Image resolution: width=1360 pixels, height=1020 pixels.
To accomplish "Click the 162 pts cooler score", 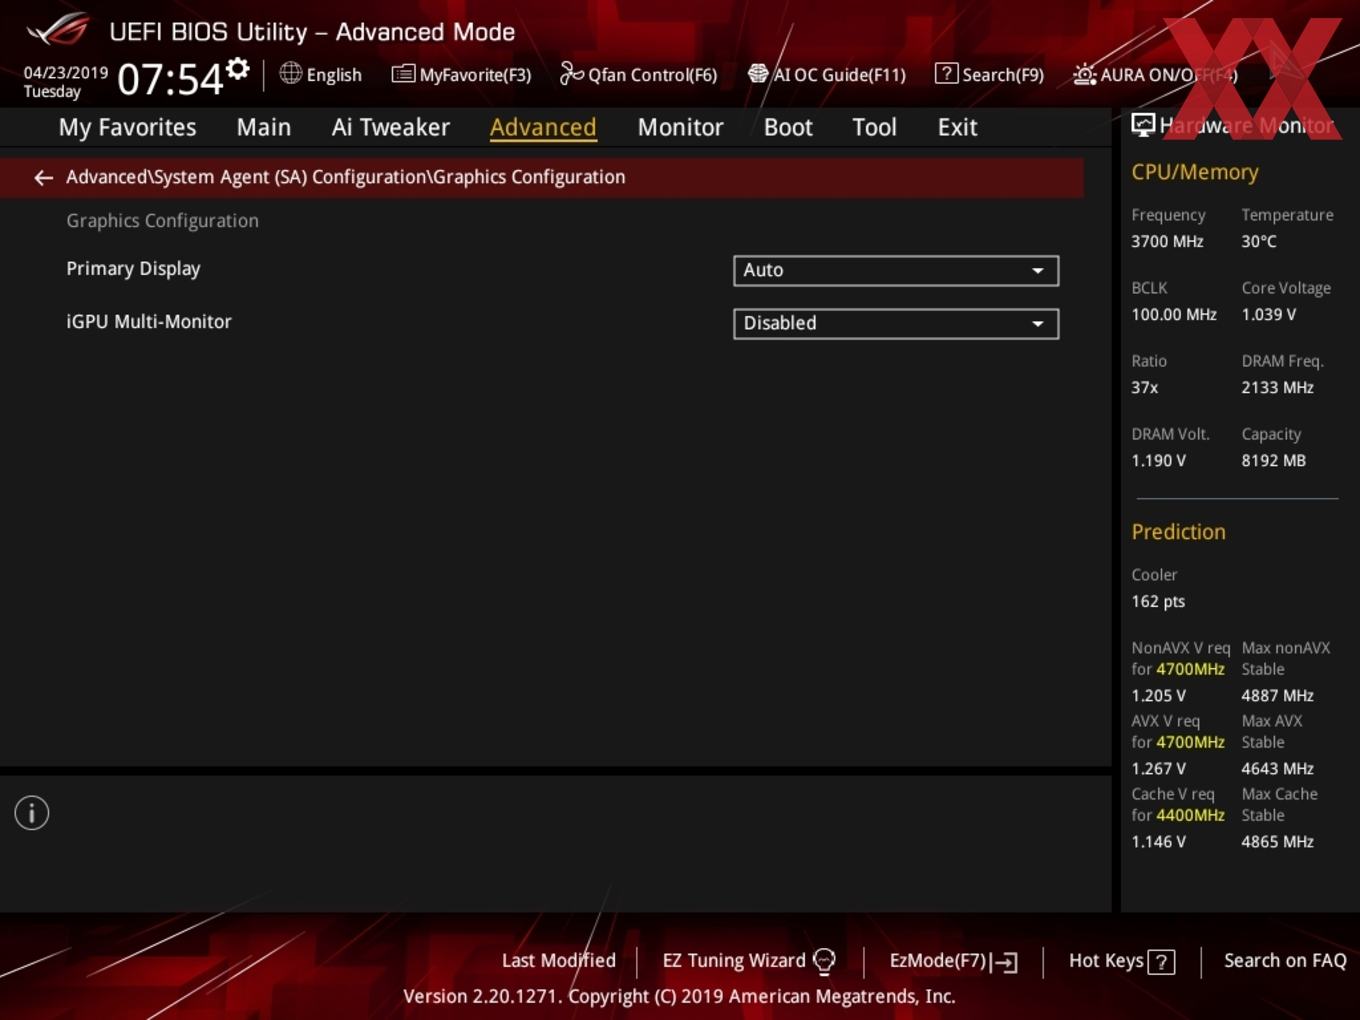I will [1158, 601].
